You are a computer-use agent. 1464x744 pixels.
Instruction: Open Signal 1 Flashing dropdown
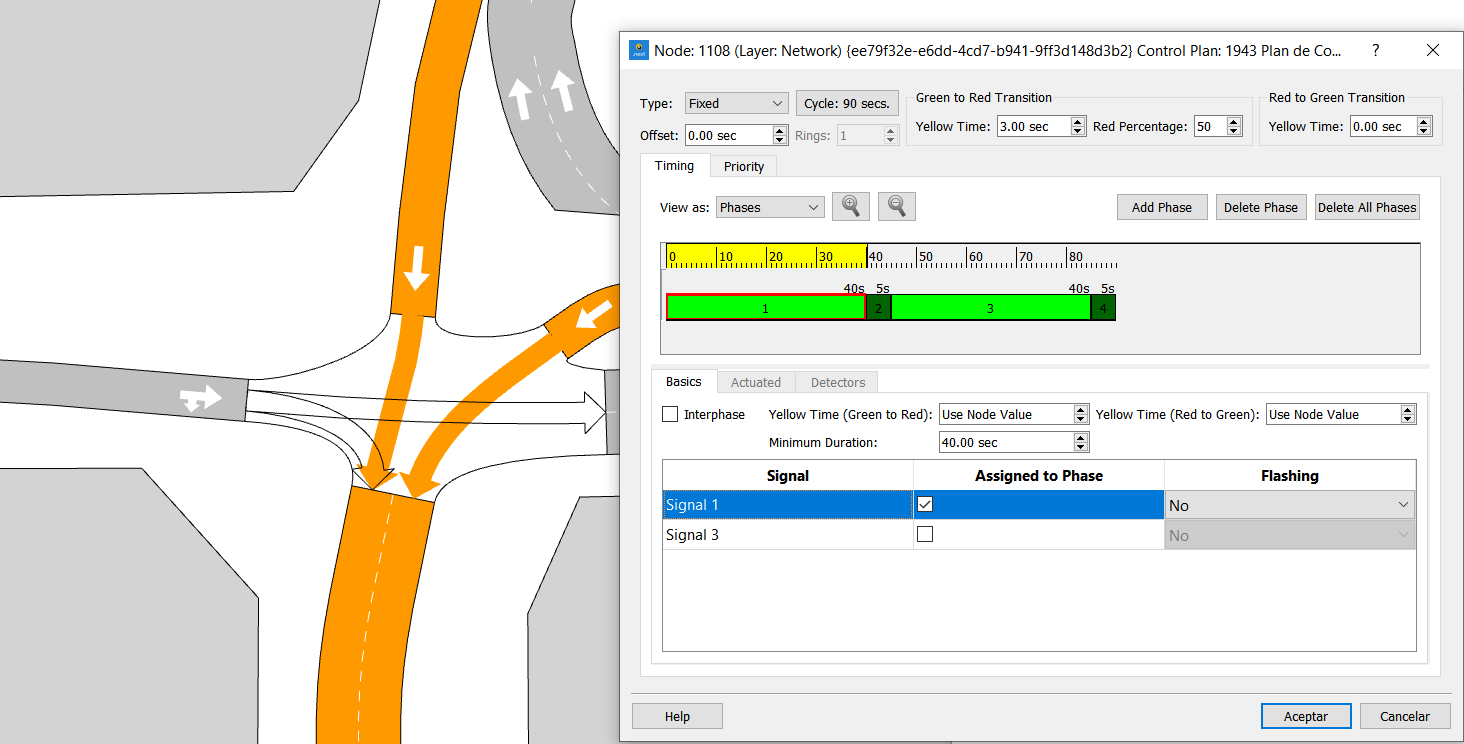coord(1289,505)
